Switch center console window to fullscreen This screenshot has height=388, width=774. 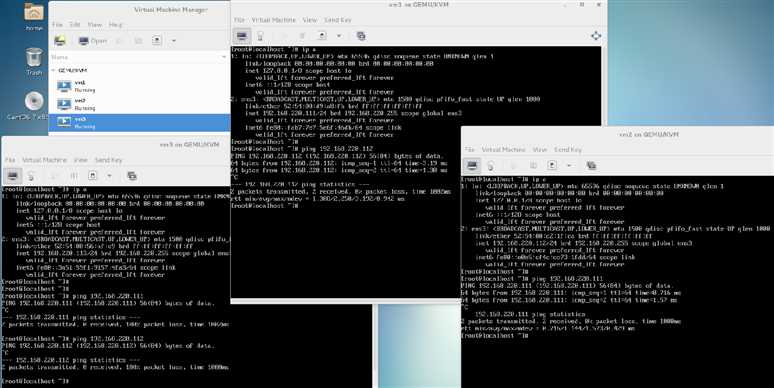point(596,36)
